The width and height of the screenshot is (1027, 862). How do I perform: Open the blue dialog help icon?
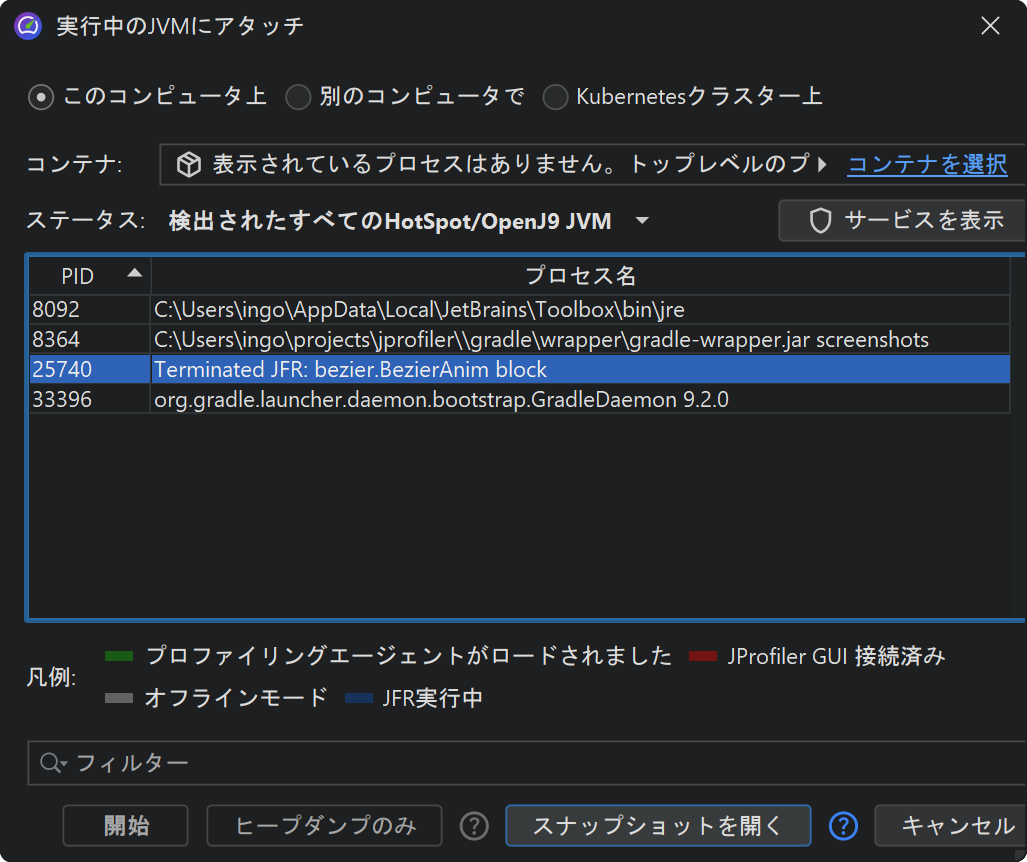[843, 826]
